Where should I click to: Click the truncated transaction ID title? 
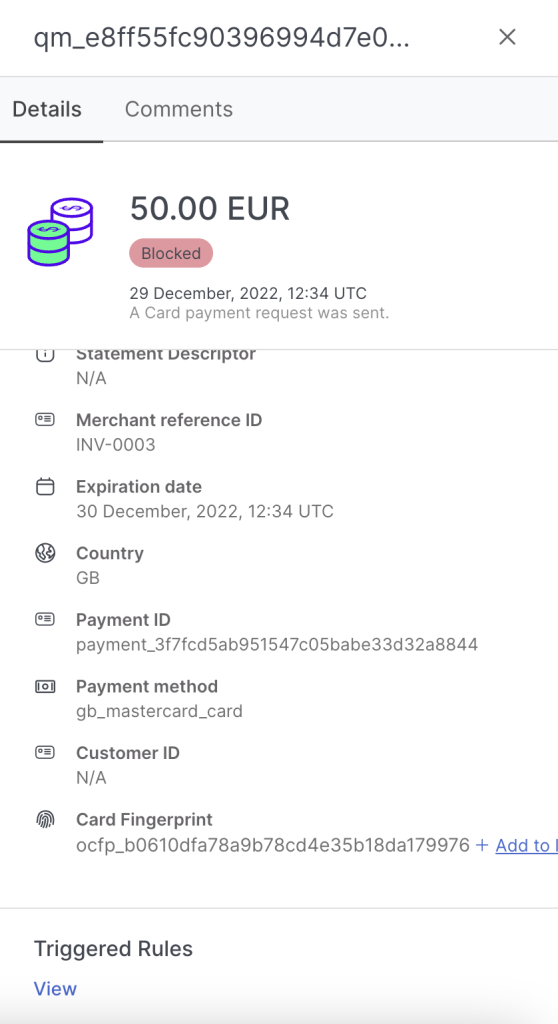pyautogui.click(x=222, y=39)
